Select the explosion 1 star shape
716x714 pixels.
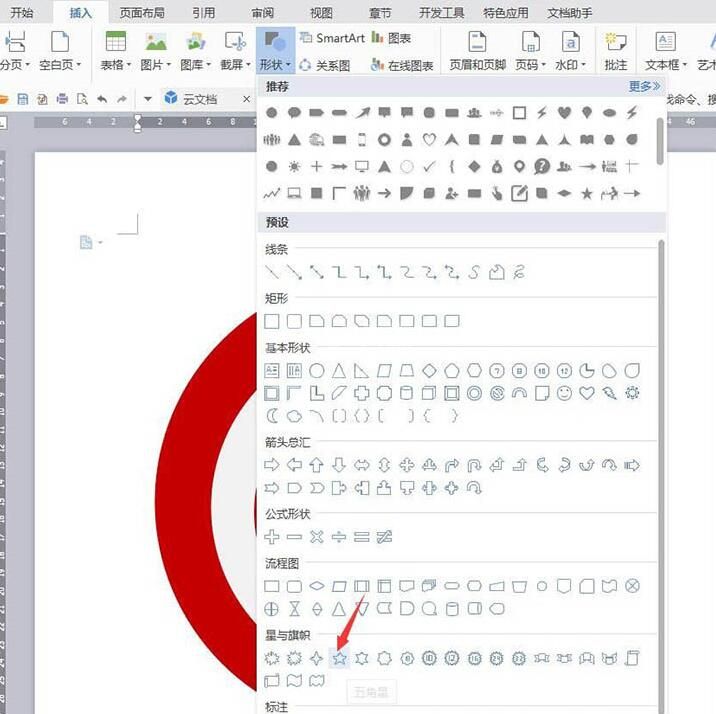click(272, 658)
